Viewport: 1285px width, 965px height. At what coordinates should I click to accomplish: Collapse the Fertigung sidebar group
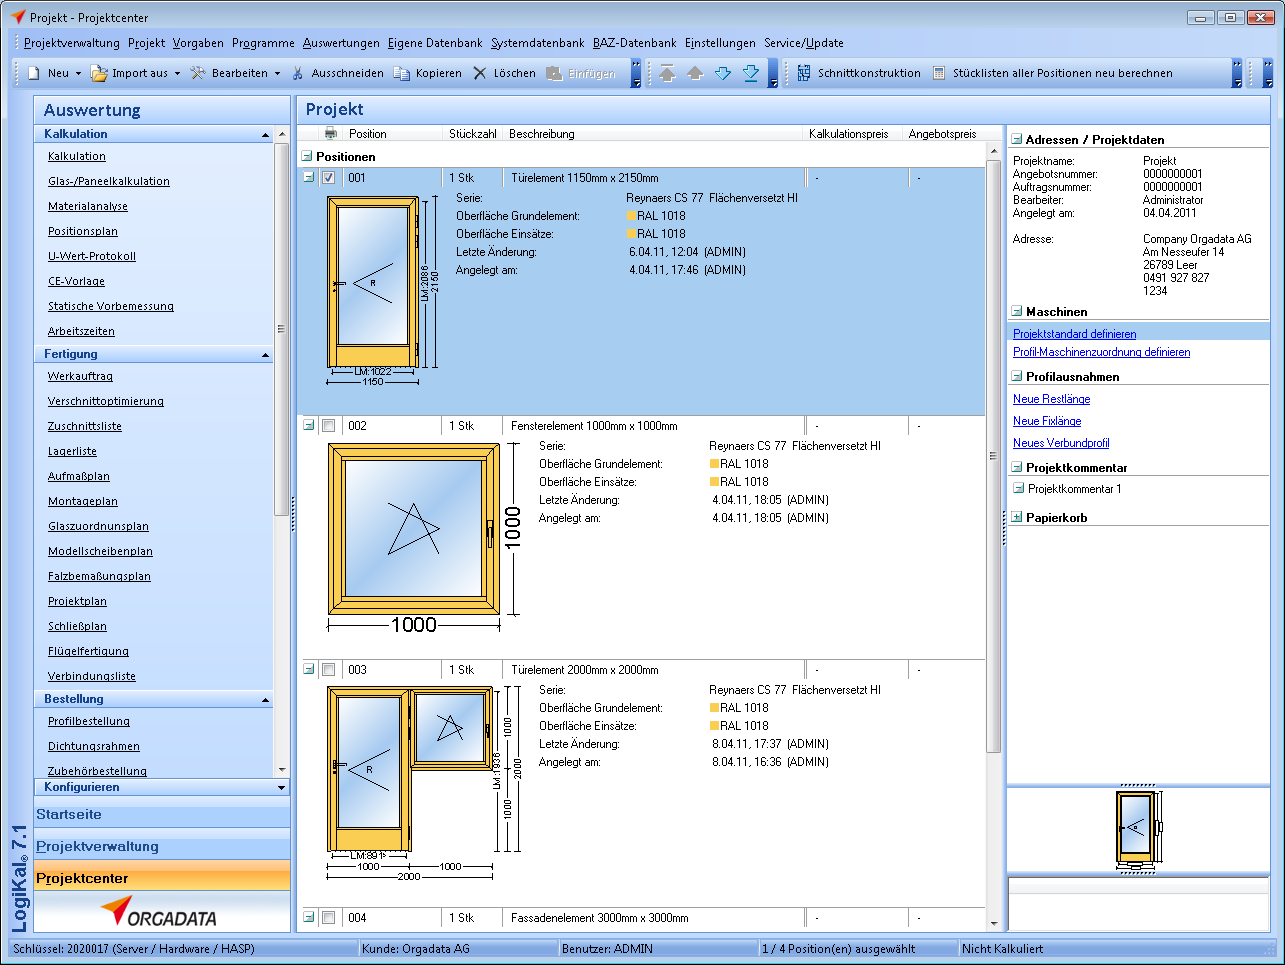point(265,355)
